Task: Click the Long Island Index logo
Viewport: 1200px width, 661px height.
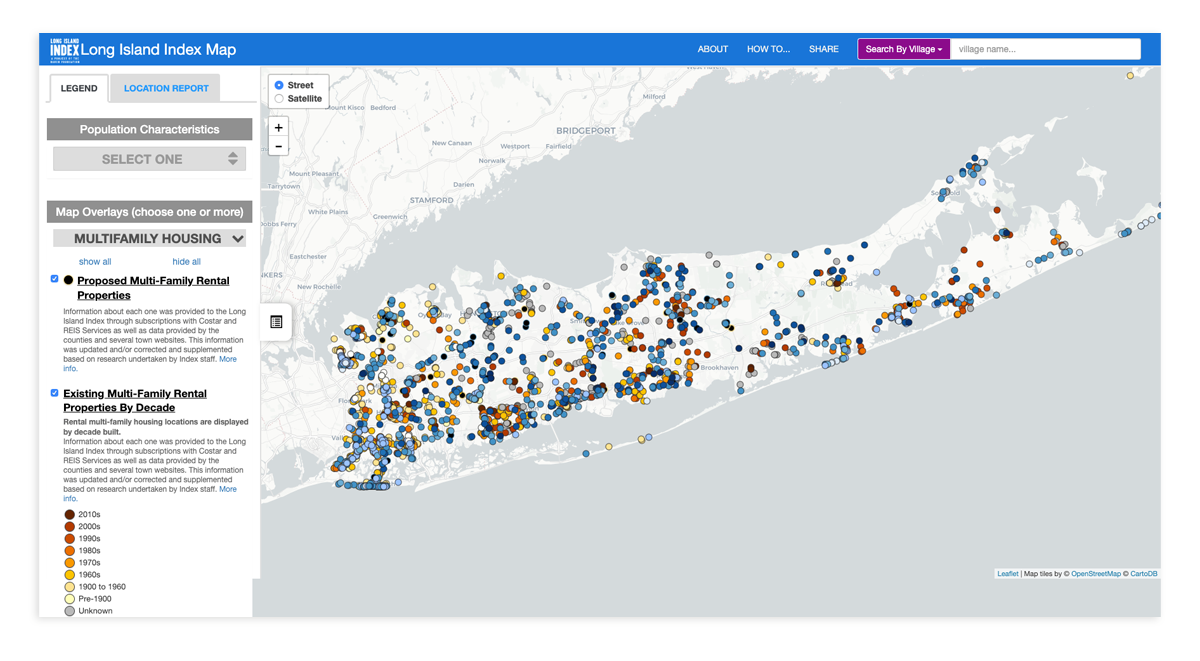Action: (x=64, y=49)
